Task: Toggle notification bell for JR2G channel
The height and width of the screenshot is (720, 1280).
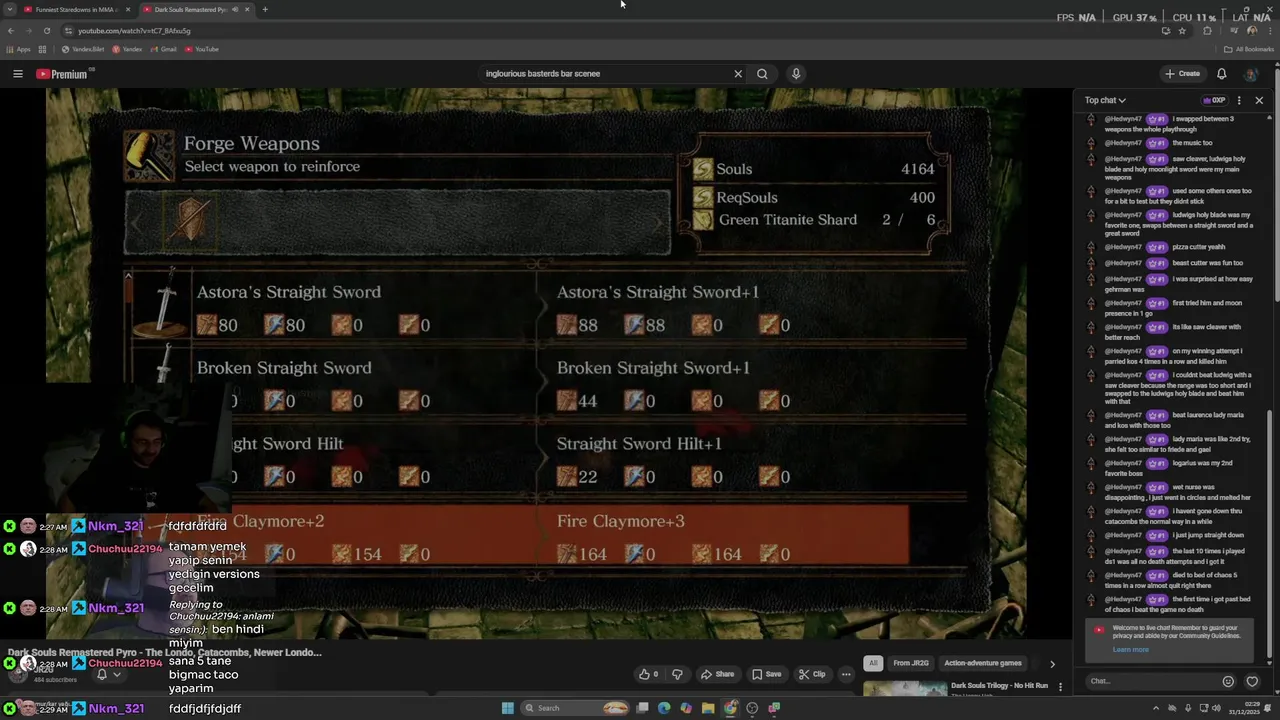Action: (x=101, y=675)
